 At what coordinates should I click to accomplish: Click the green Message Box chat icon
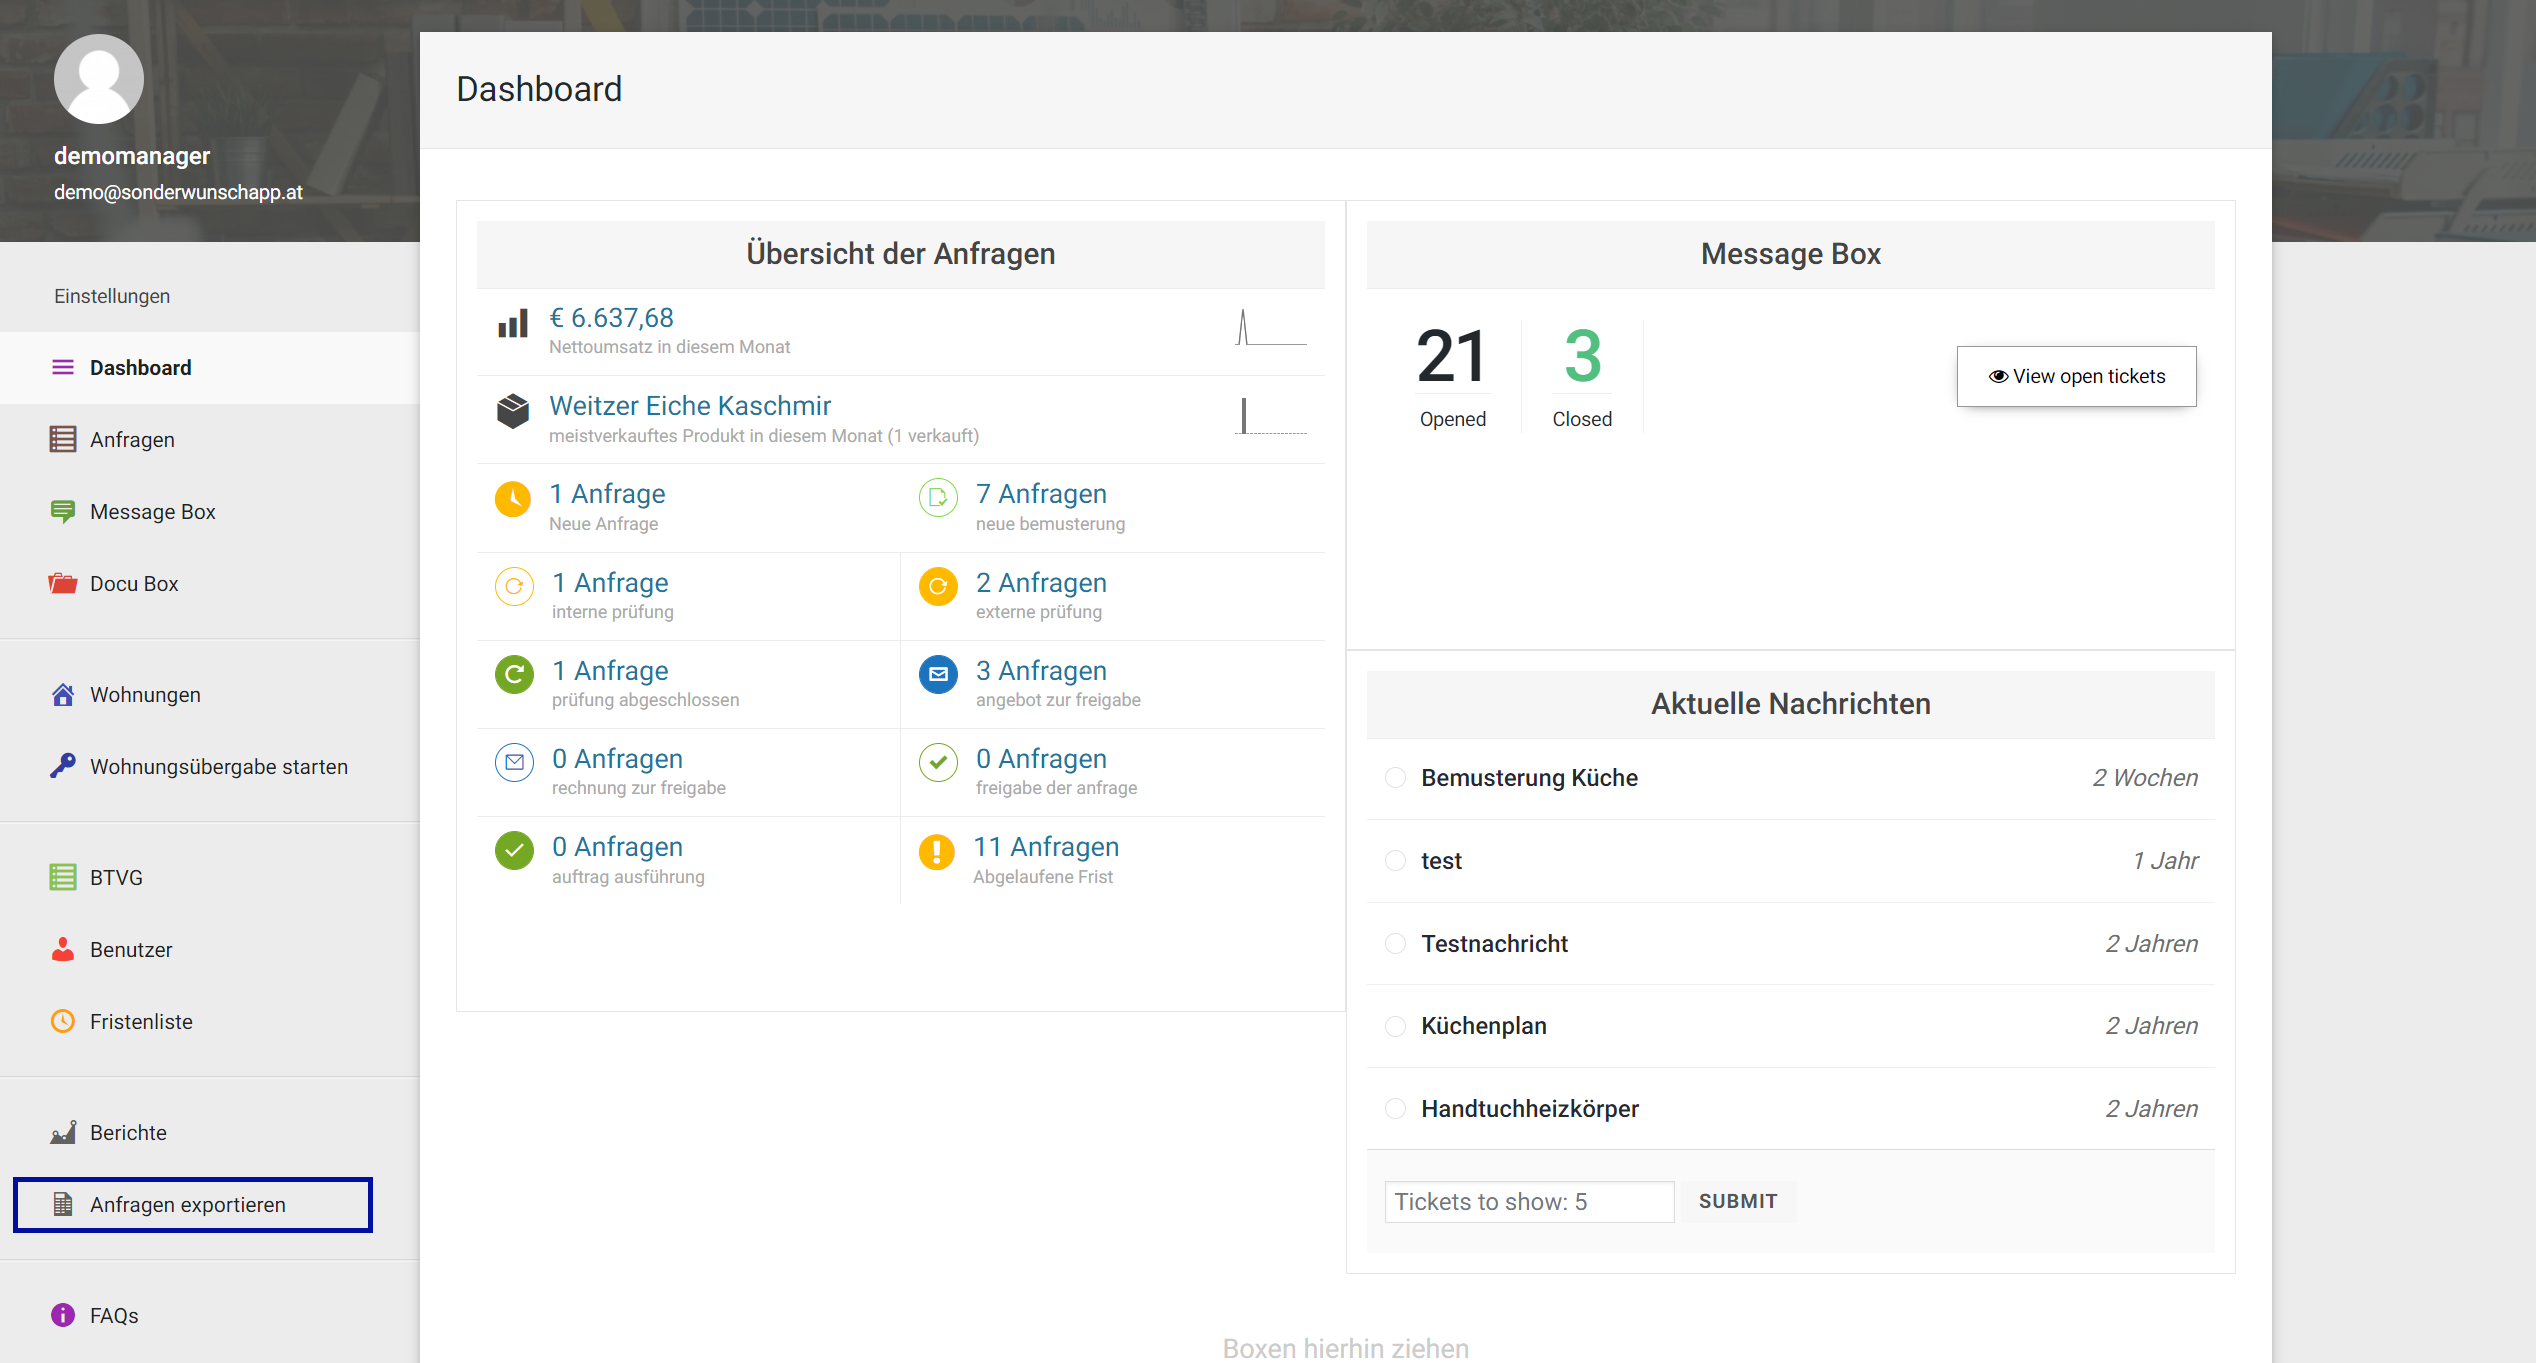63,512
